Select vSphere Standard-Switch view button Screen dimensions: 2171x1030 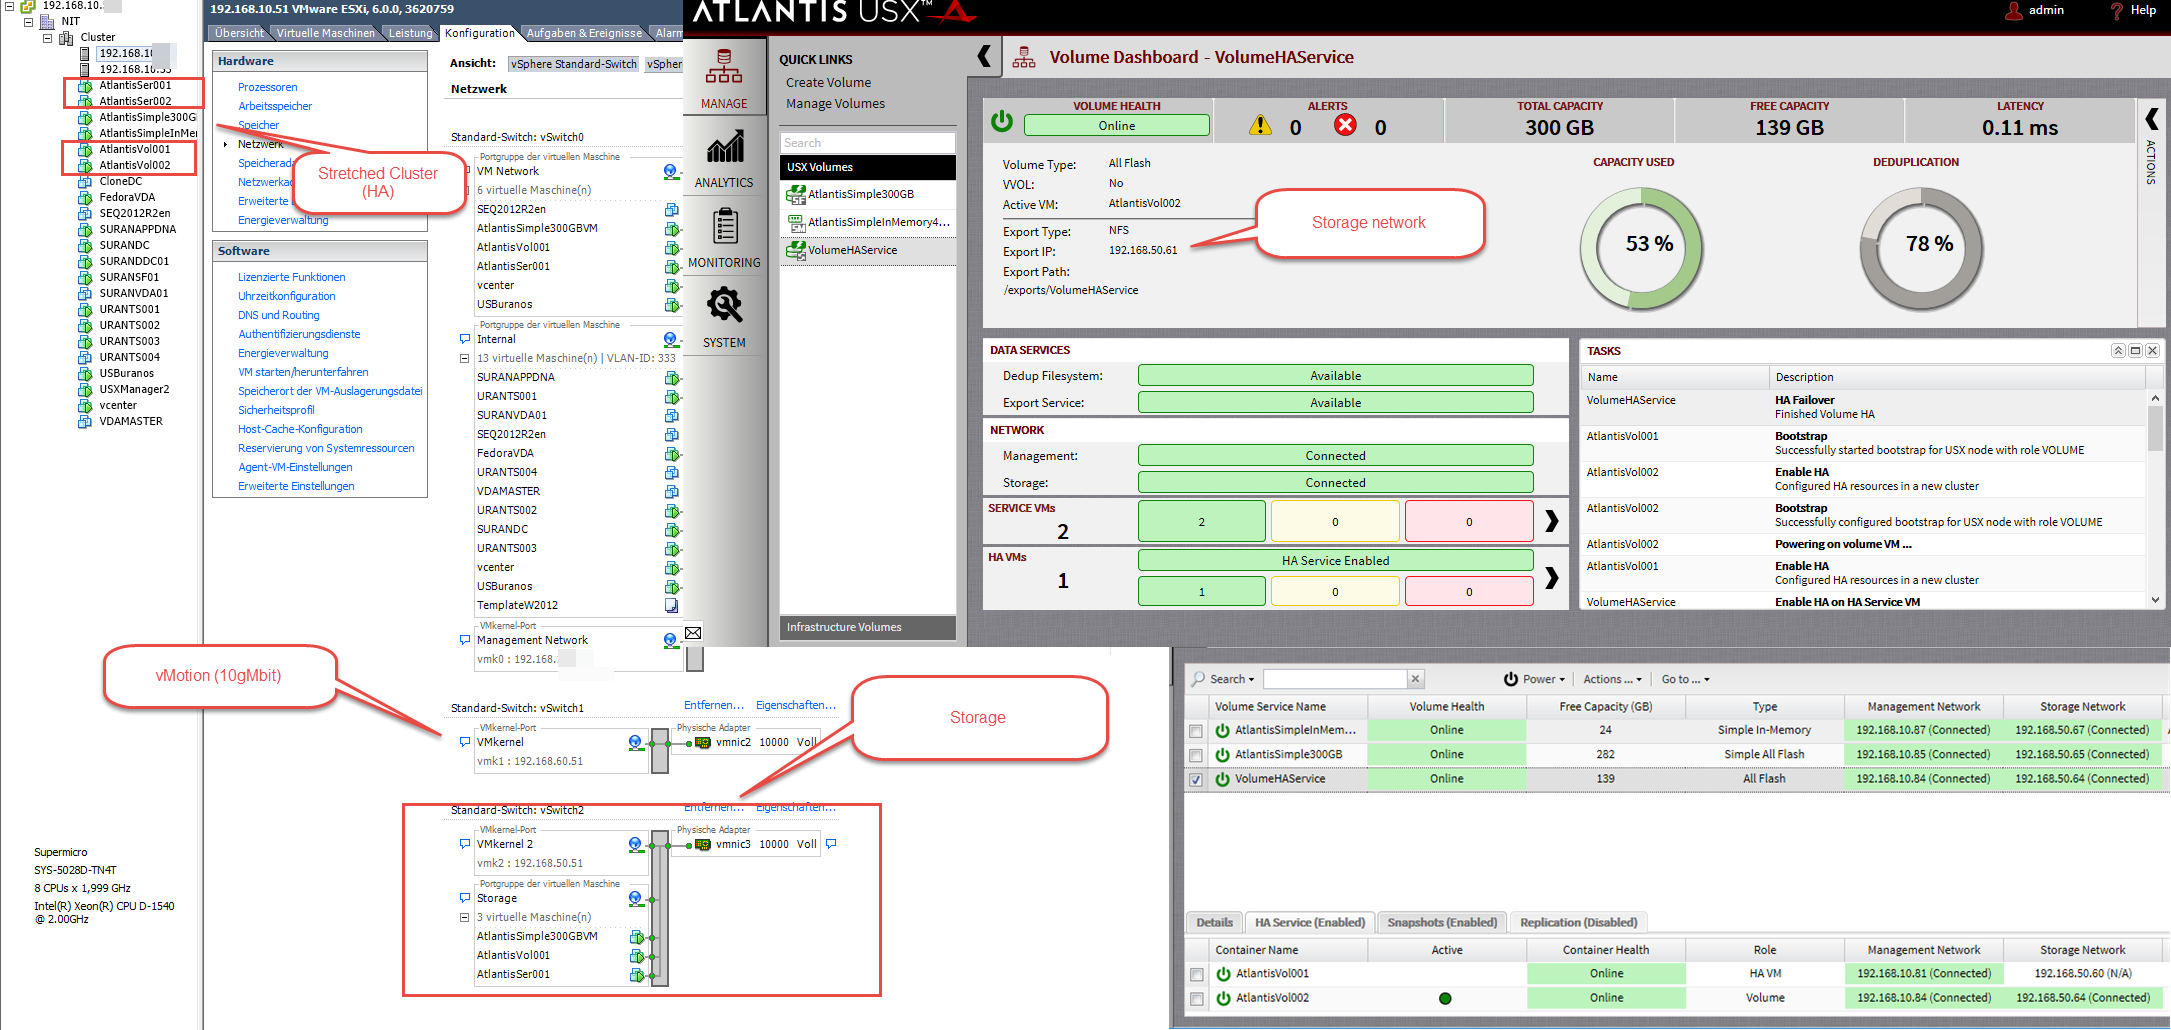[574, 64]
